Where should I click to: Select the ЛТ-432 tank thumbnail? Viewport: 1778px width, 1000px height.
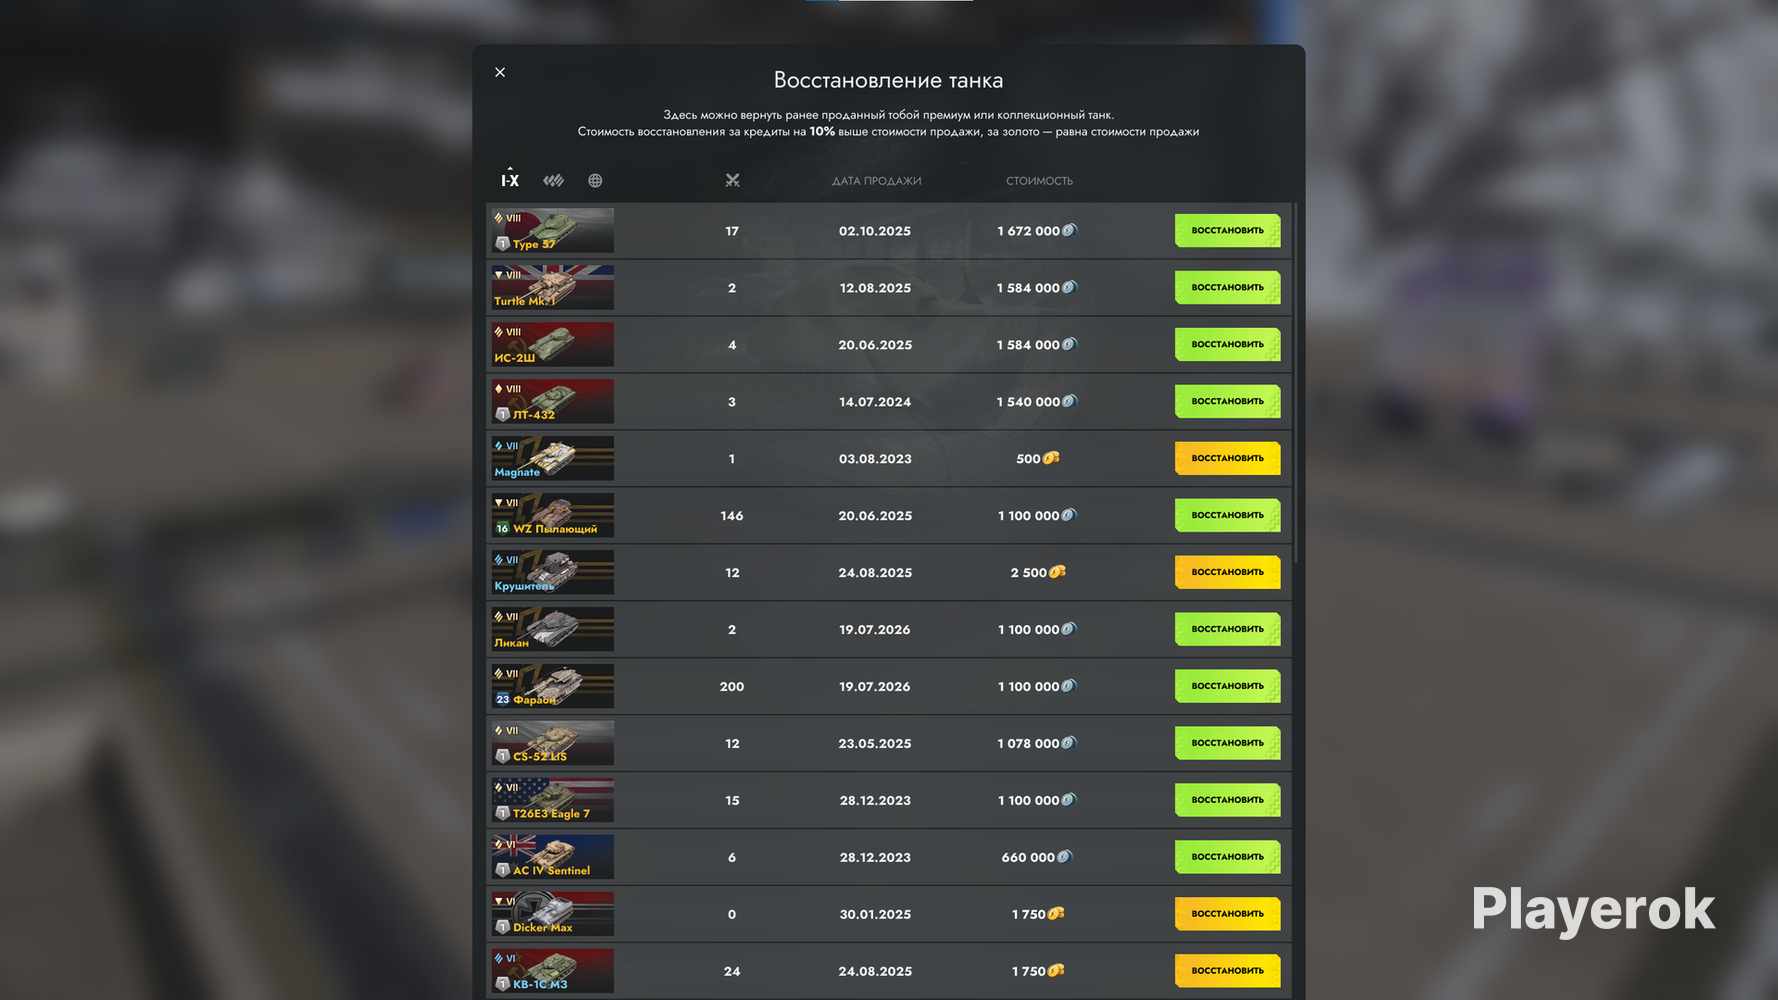[x=552, y=401]
